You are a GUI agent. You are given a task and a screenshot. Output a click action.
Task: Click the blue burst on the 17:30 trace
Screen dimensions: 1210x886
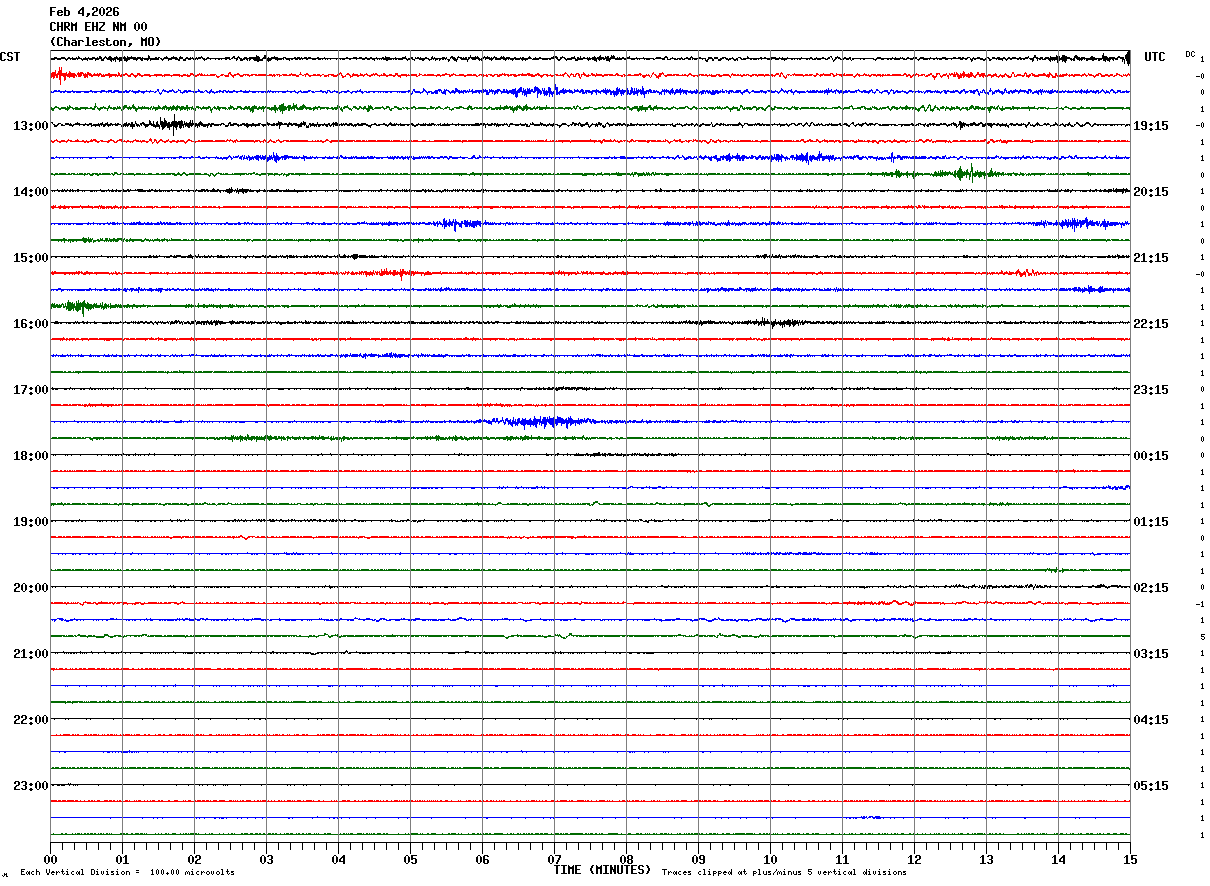coord(540,422)
